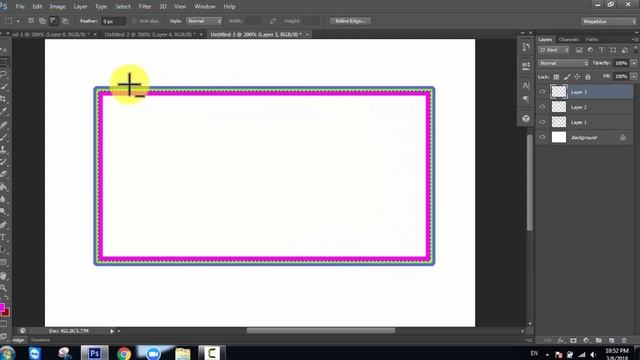This screenshot has height=360, width=640.
Task: Open the Filter menu
Action: coord(144,7)
